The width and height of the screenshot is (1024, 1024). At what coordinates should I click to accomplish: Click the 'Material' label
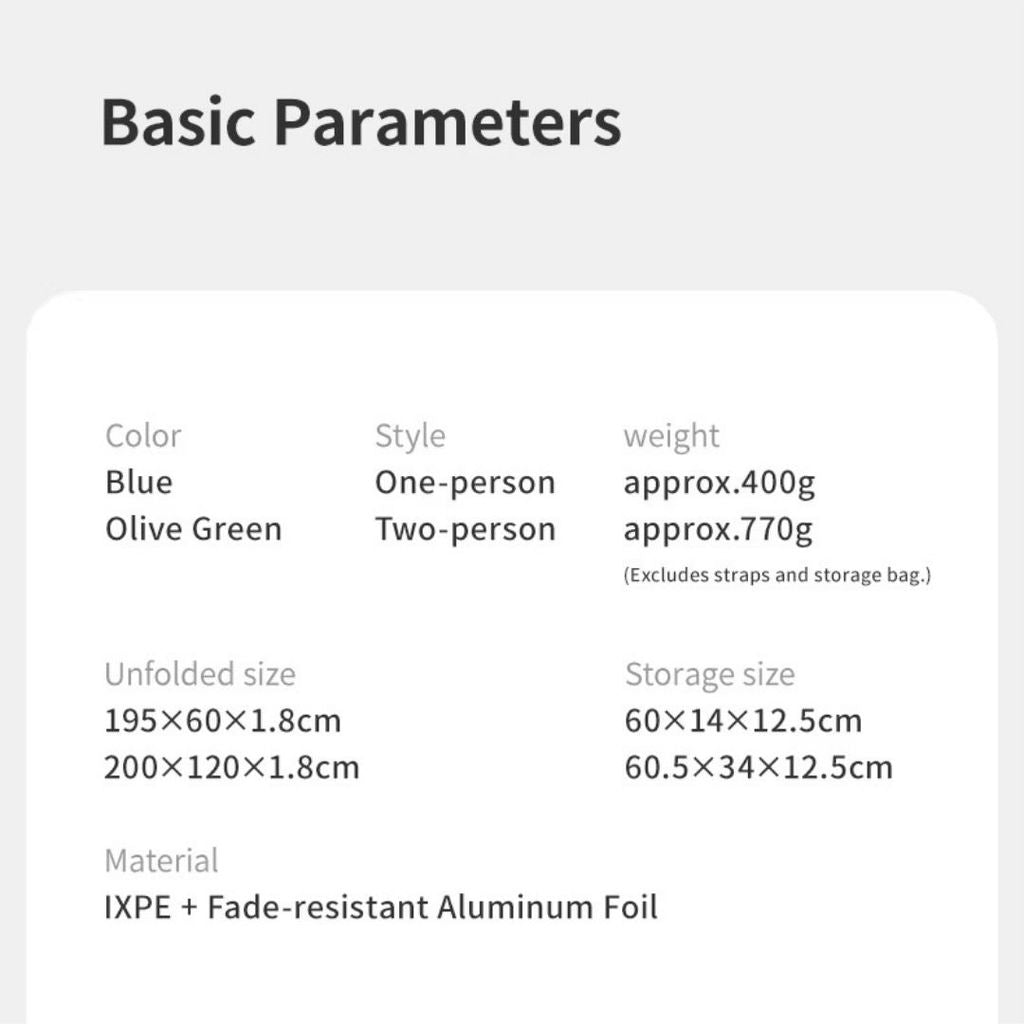pyautogui.click(x=161, y=860)
